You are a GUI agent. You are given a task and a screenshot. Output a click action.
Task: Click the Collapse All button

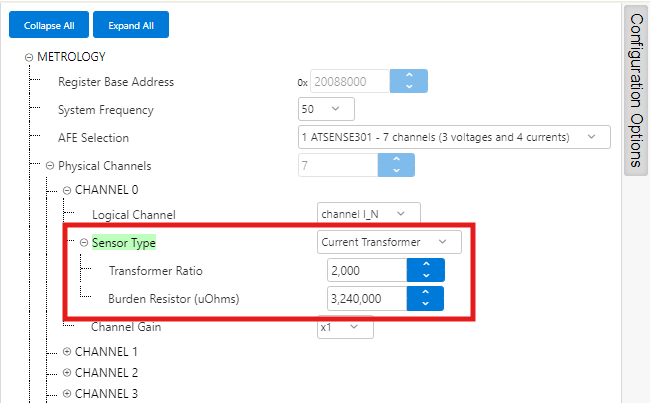point(49,25)
